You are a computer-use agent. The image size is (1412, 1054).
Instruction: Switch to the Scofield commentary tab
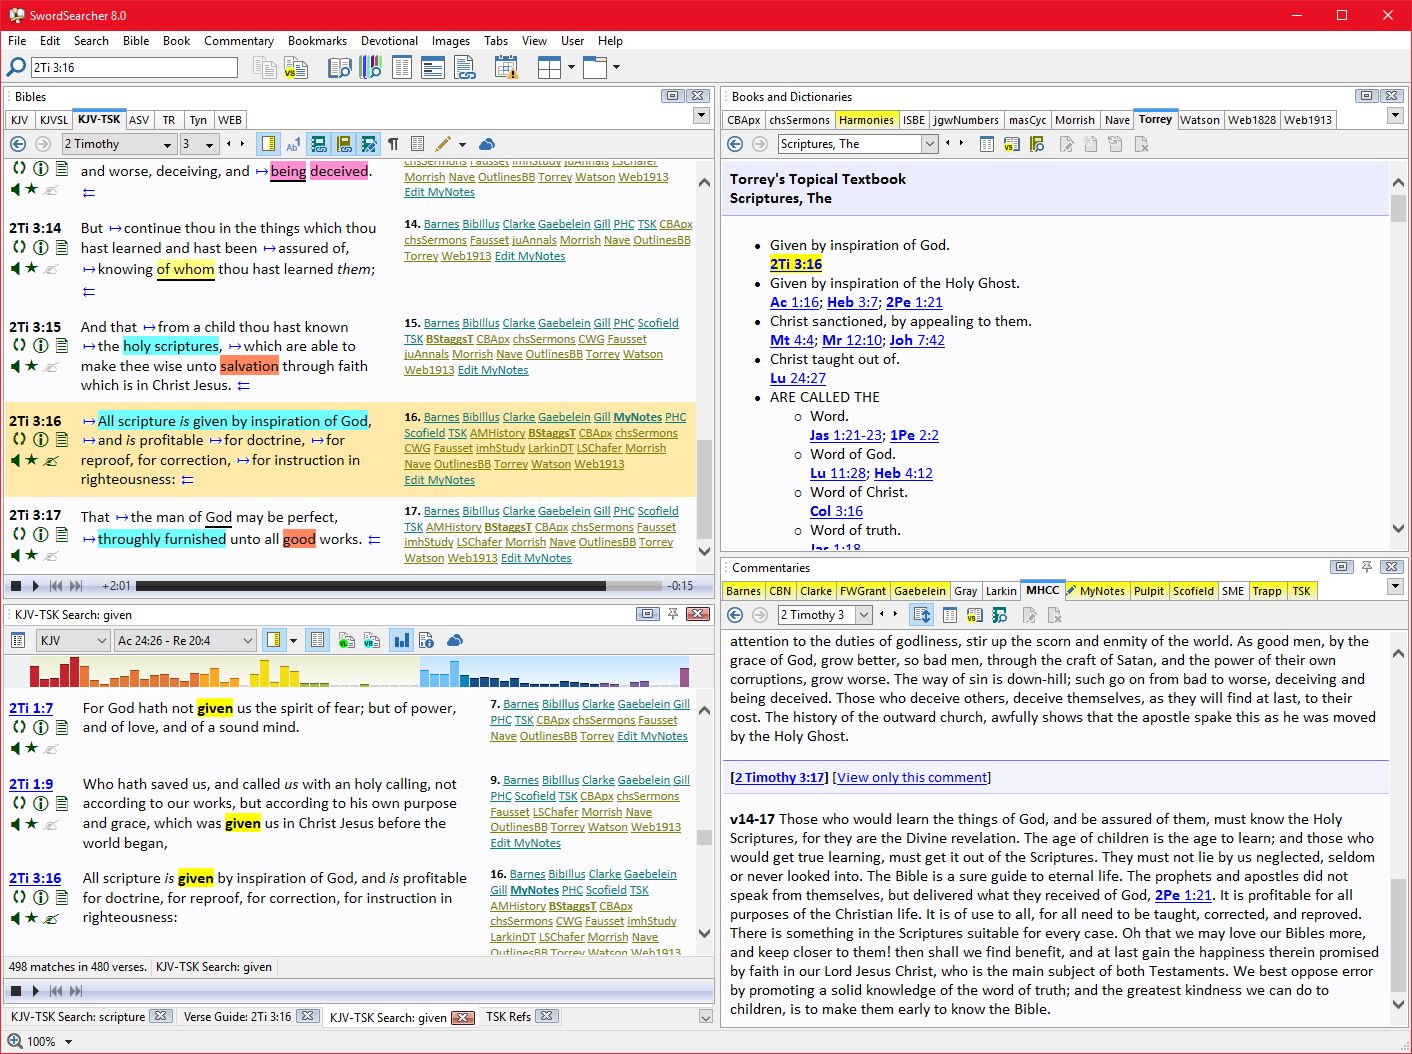(x=1193, y=591)
